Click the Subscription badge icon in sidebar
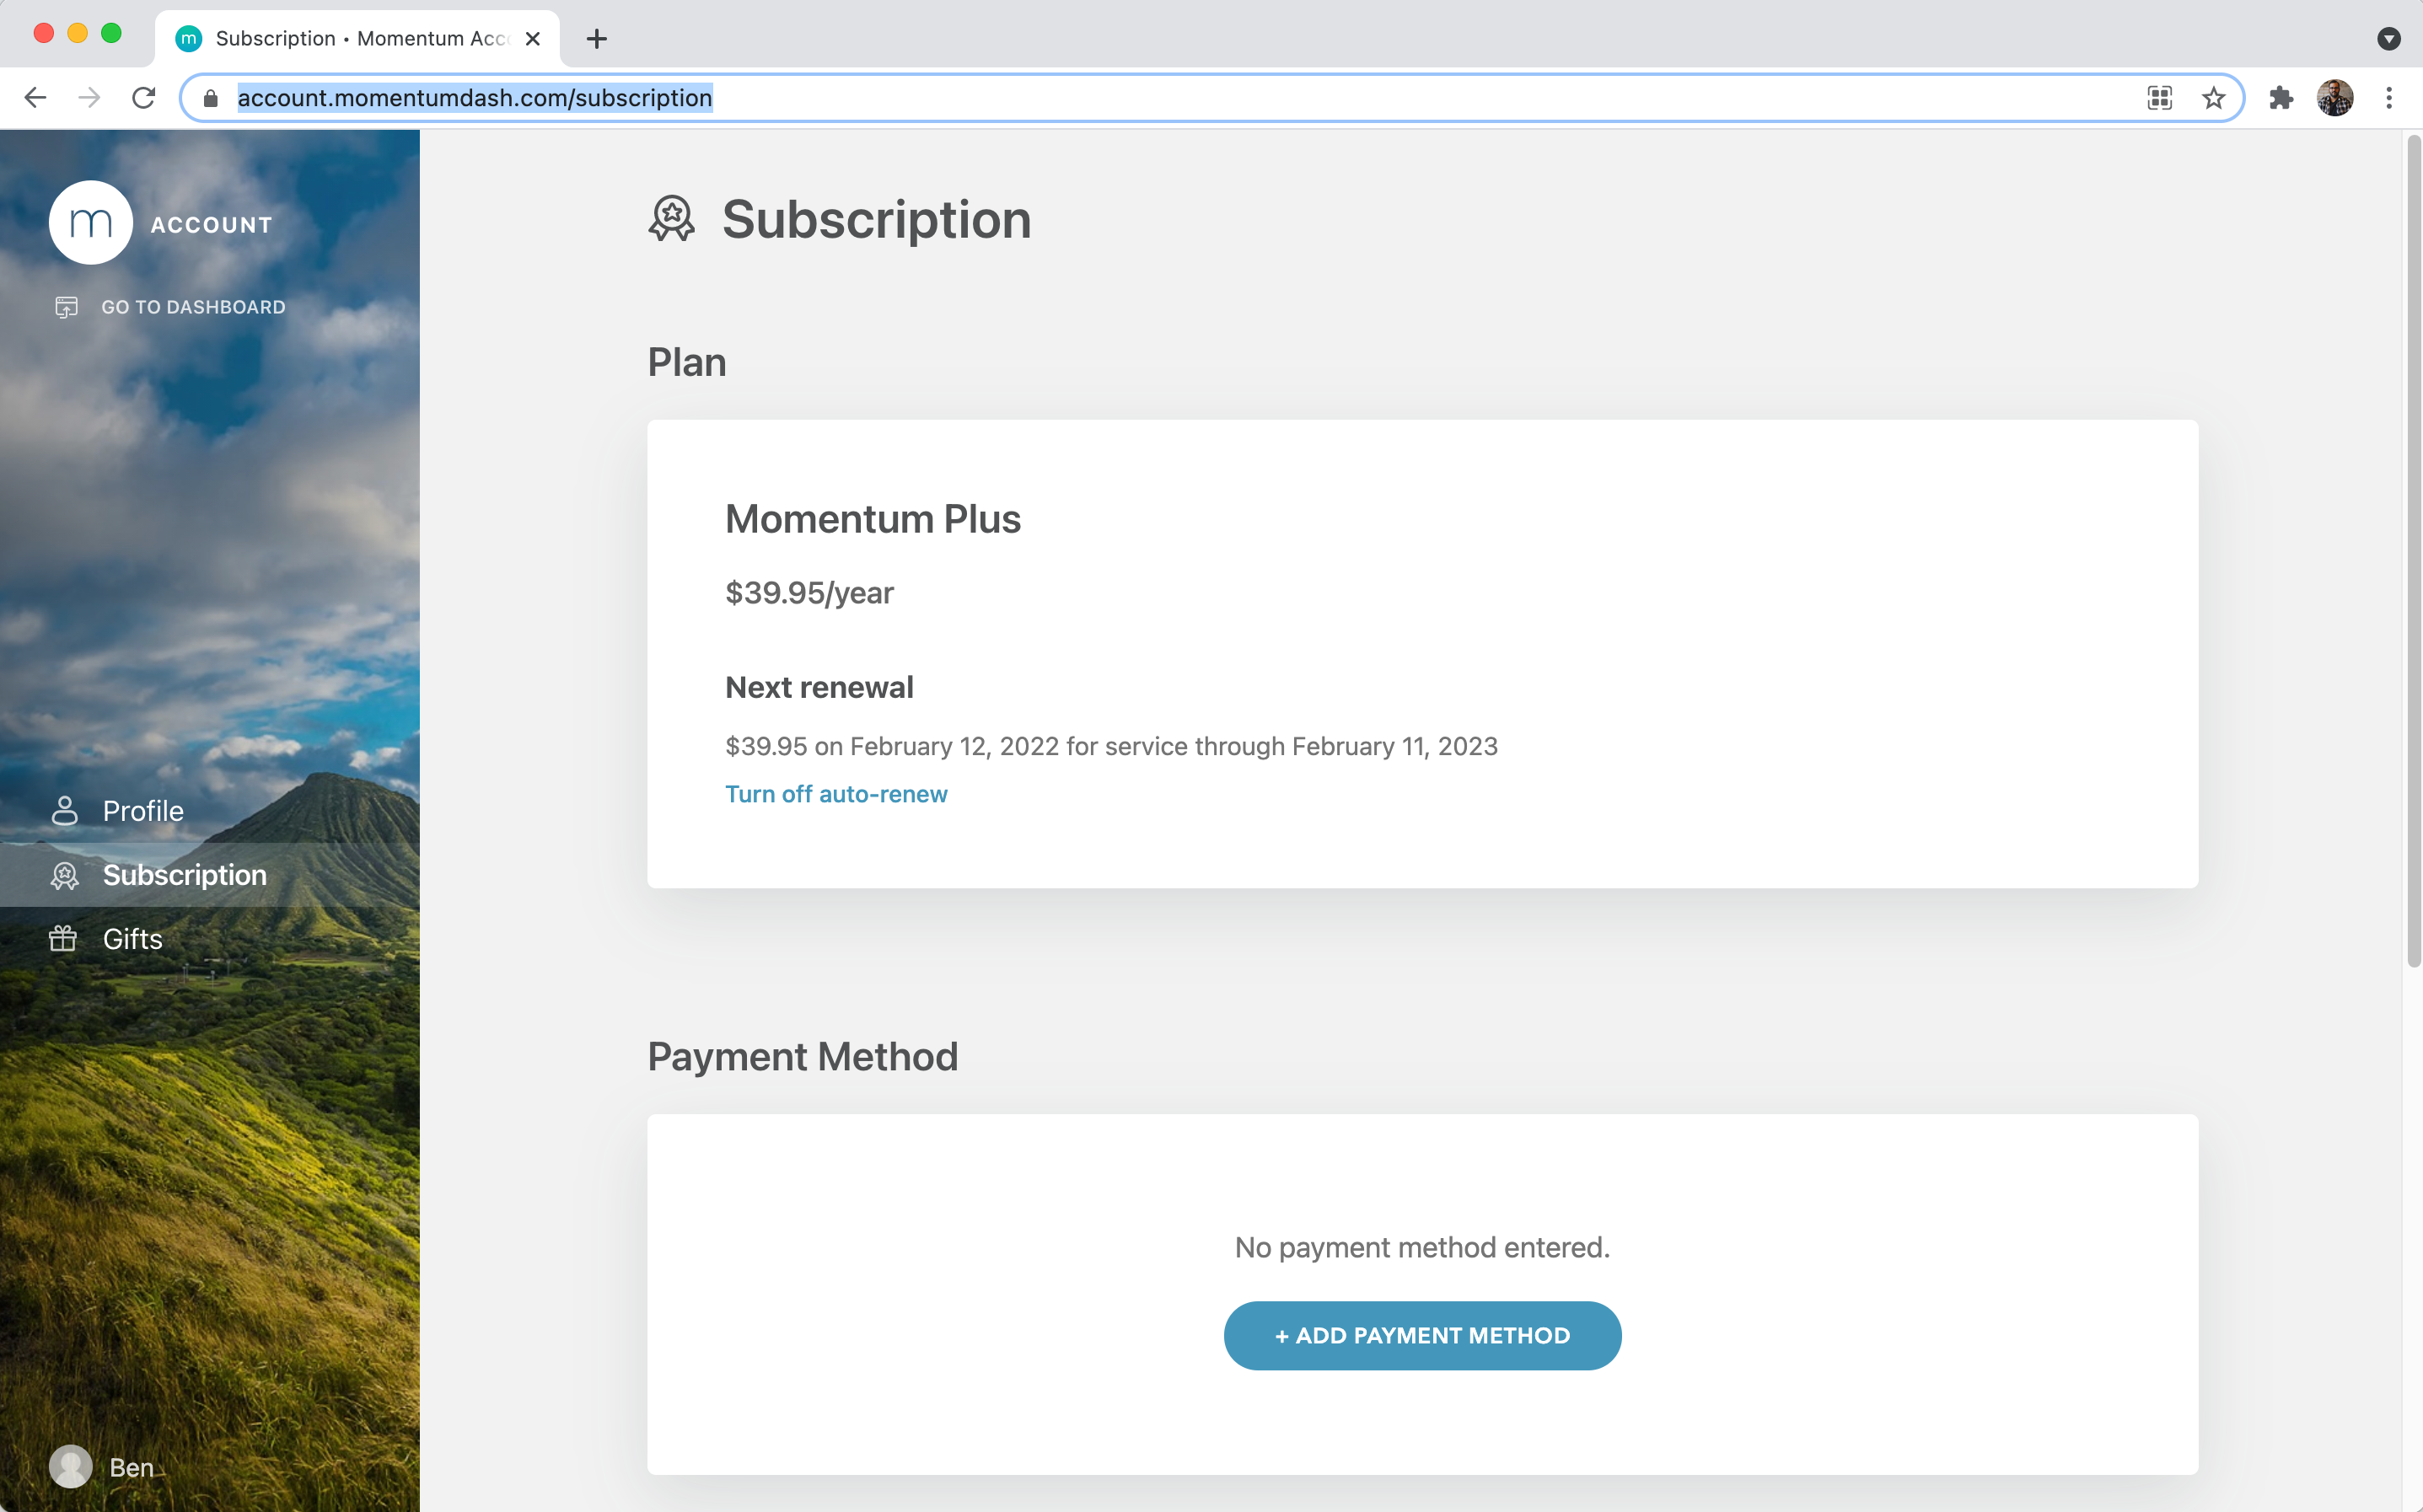 pos(65,875)
